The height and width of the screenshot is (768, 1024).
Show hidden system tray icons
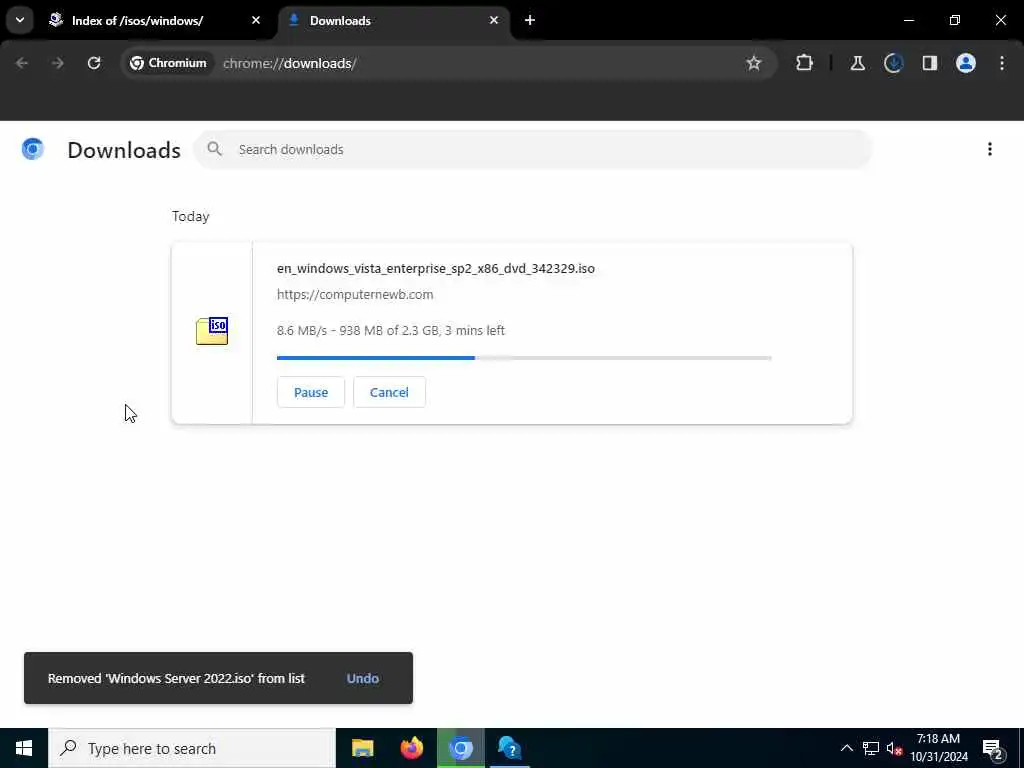pos(846,748)
